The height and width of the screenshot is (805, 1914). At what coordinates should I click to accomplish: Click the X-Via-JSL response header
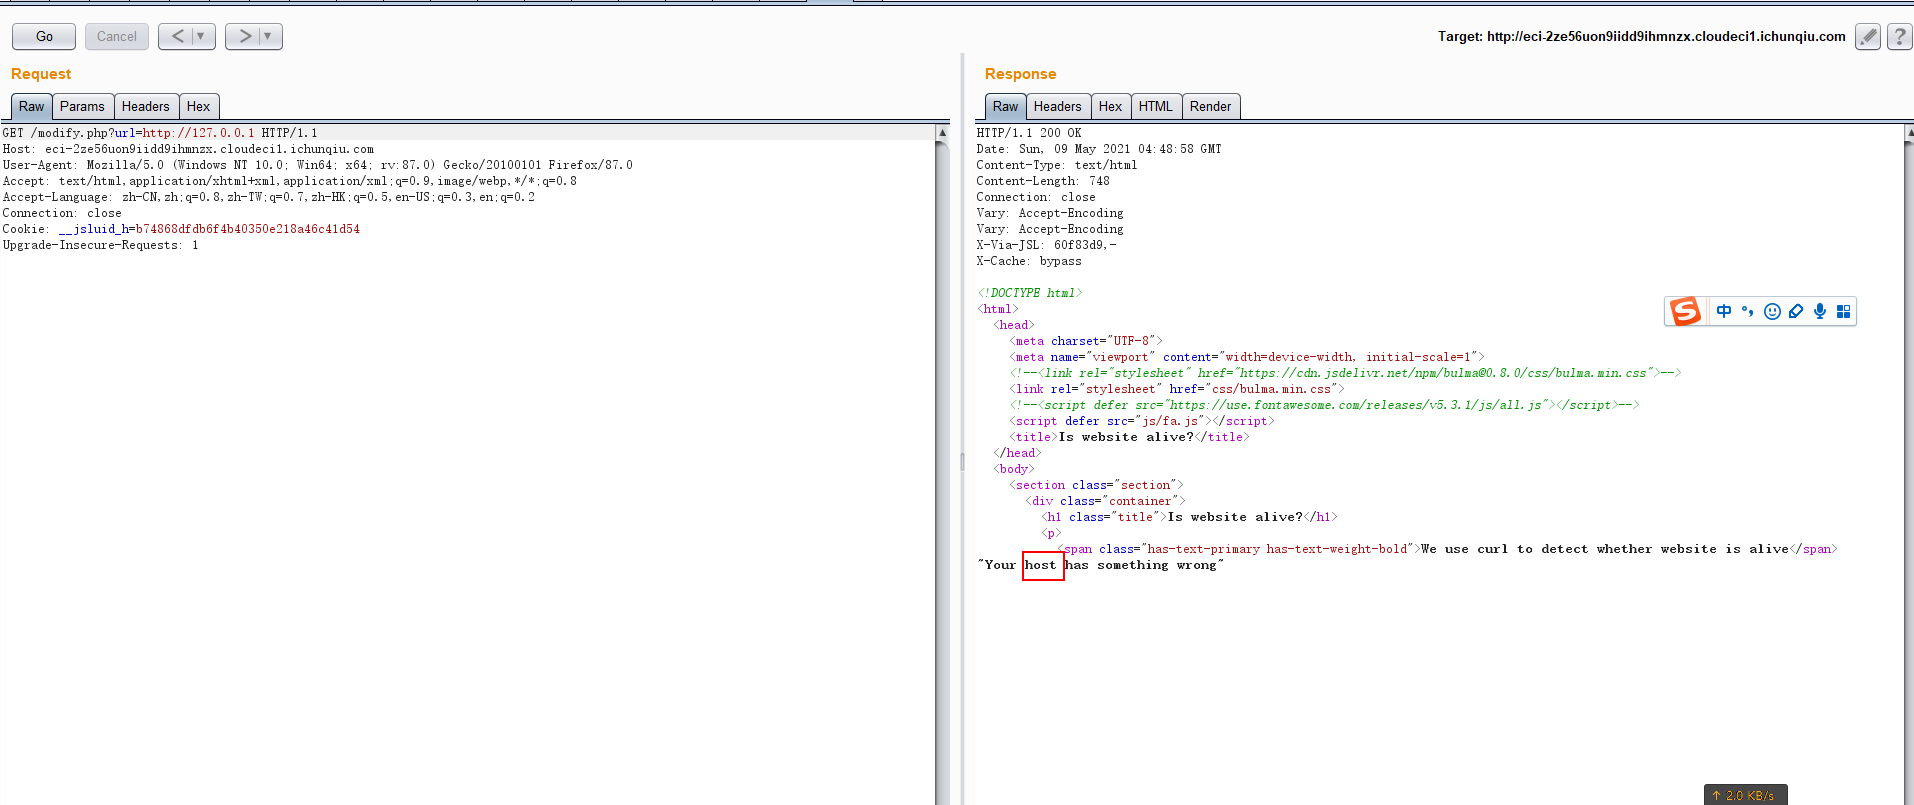[x=1046, y=245]
